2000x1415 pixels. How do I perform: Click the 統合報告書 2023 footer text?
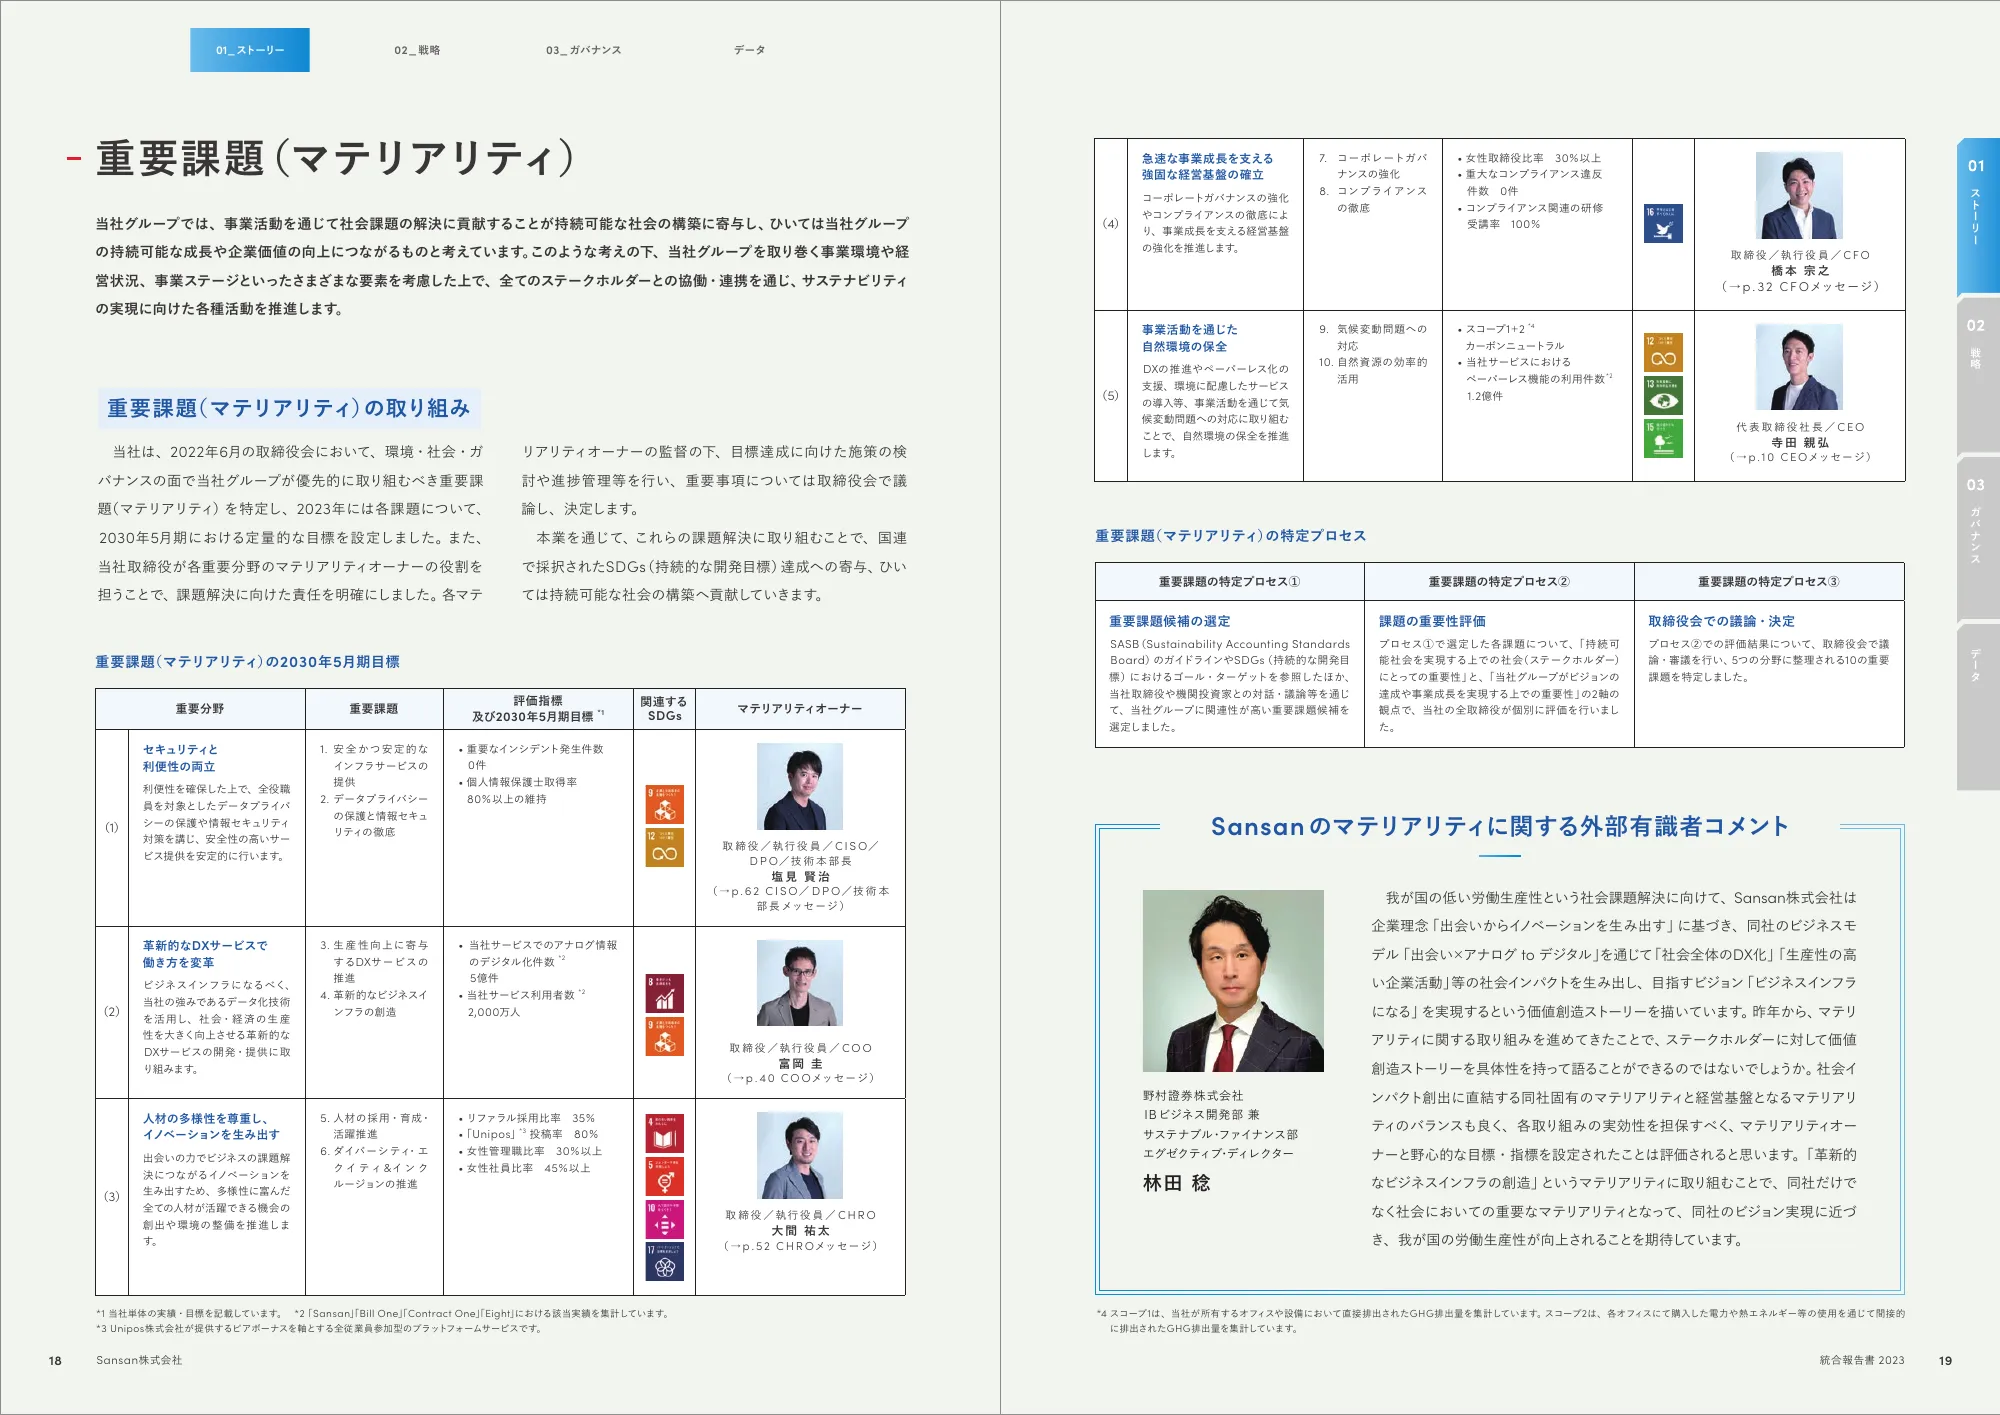tap(1862, 1360)
